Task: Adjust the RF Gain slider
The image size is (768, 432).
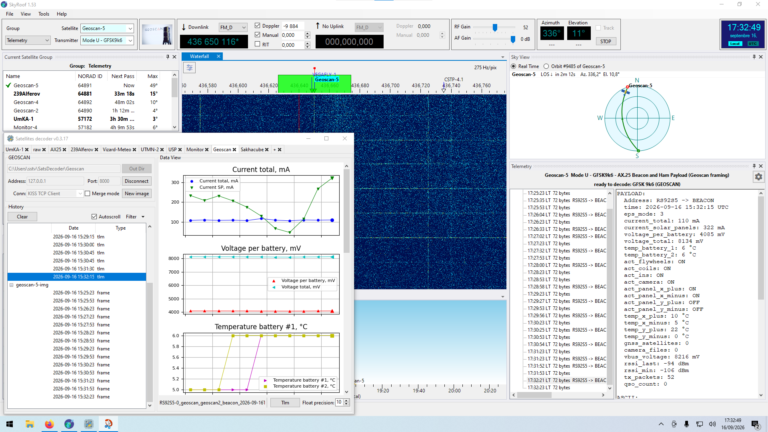Action: [x=495, y=27]
